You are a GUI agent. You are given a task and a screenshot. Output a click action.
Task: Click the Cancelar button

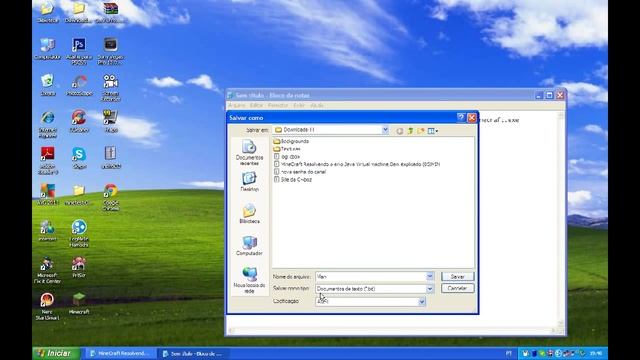[x=457, y=288]
